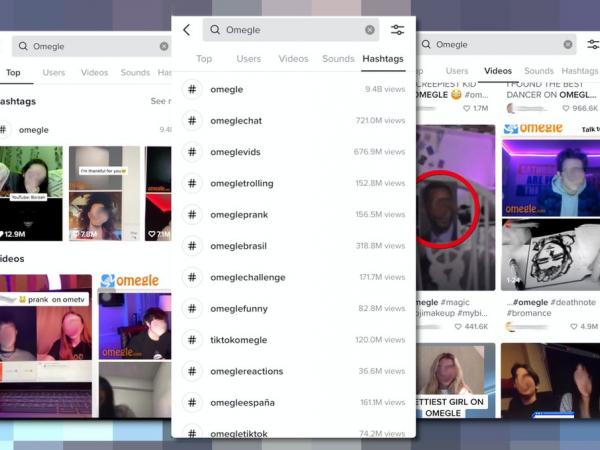Like the video with 4.9M hearts

574,326
